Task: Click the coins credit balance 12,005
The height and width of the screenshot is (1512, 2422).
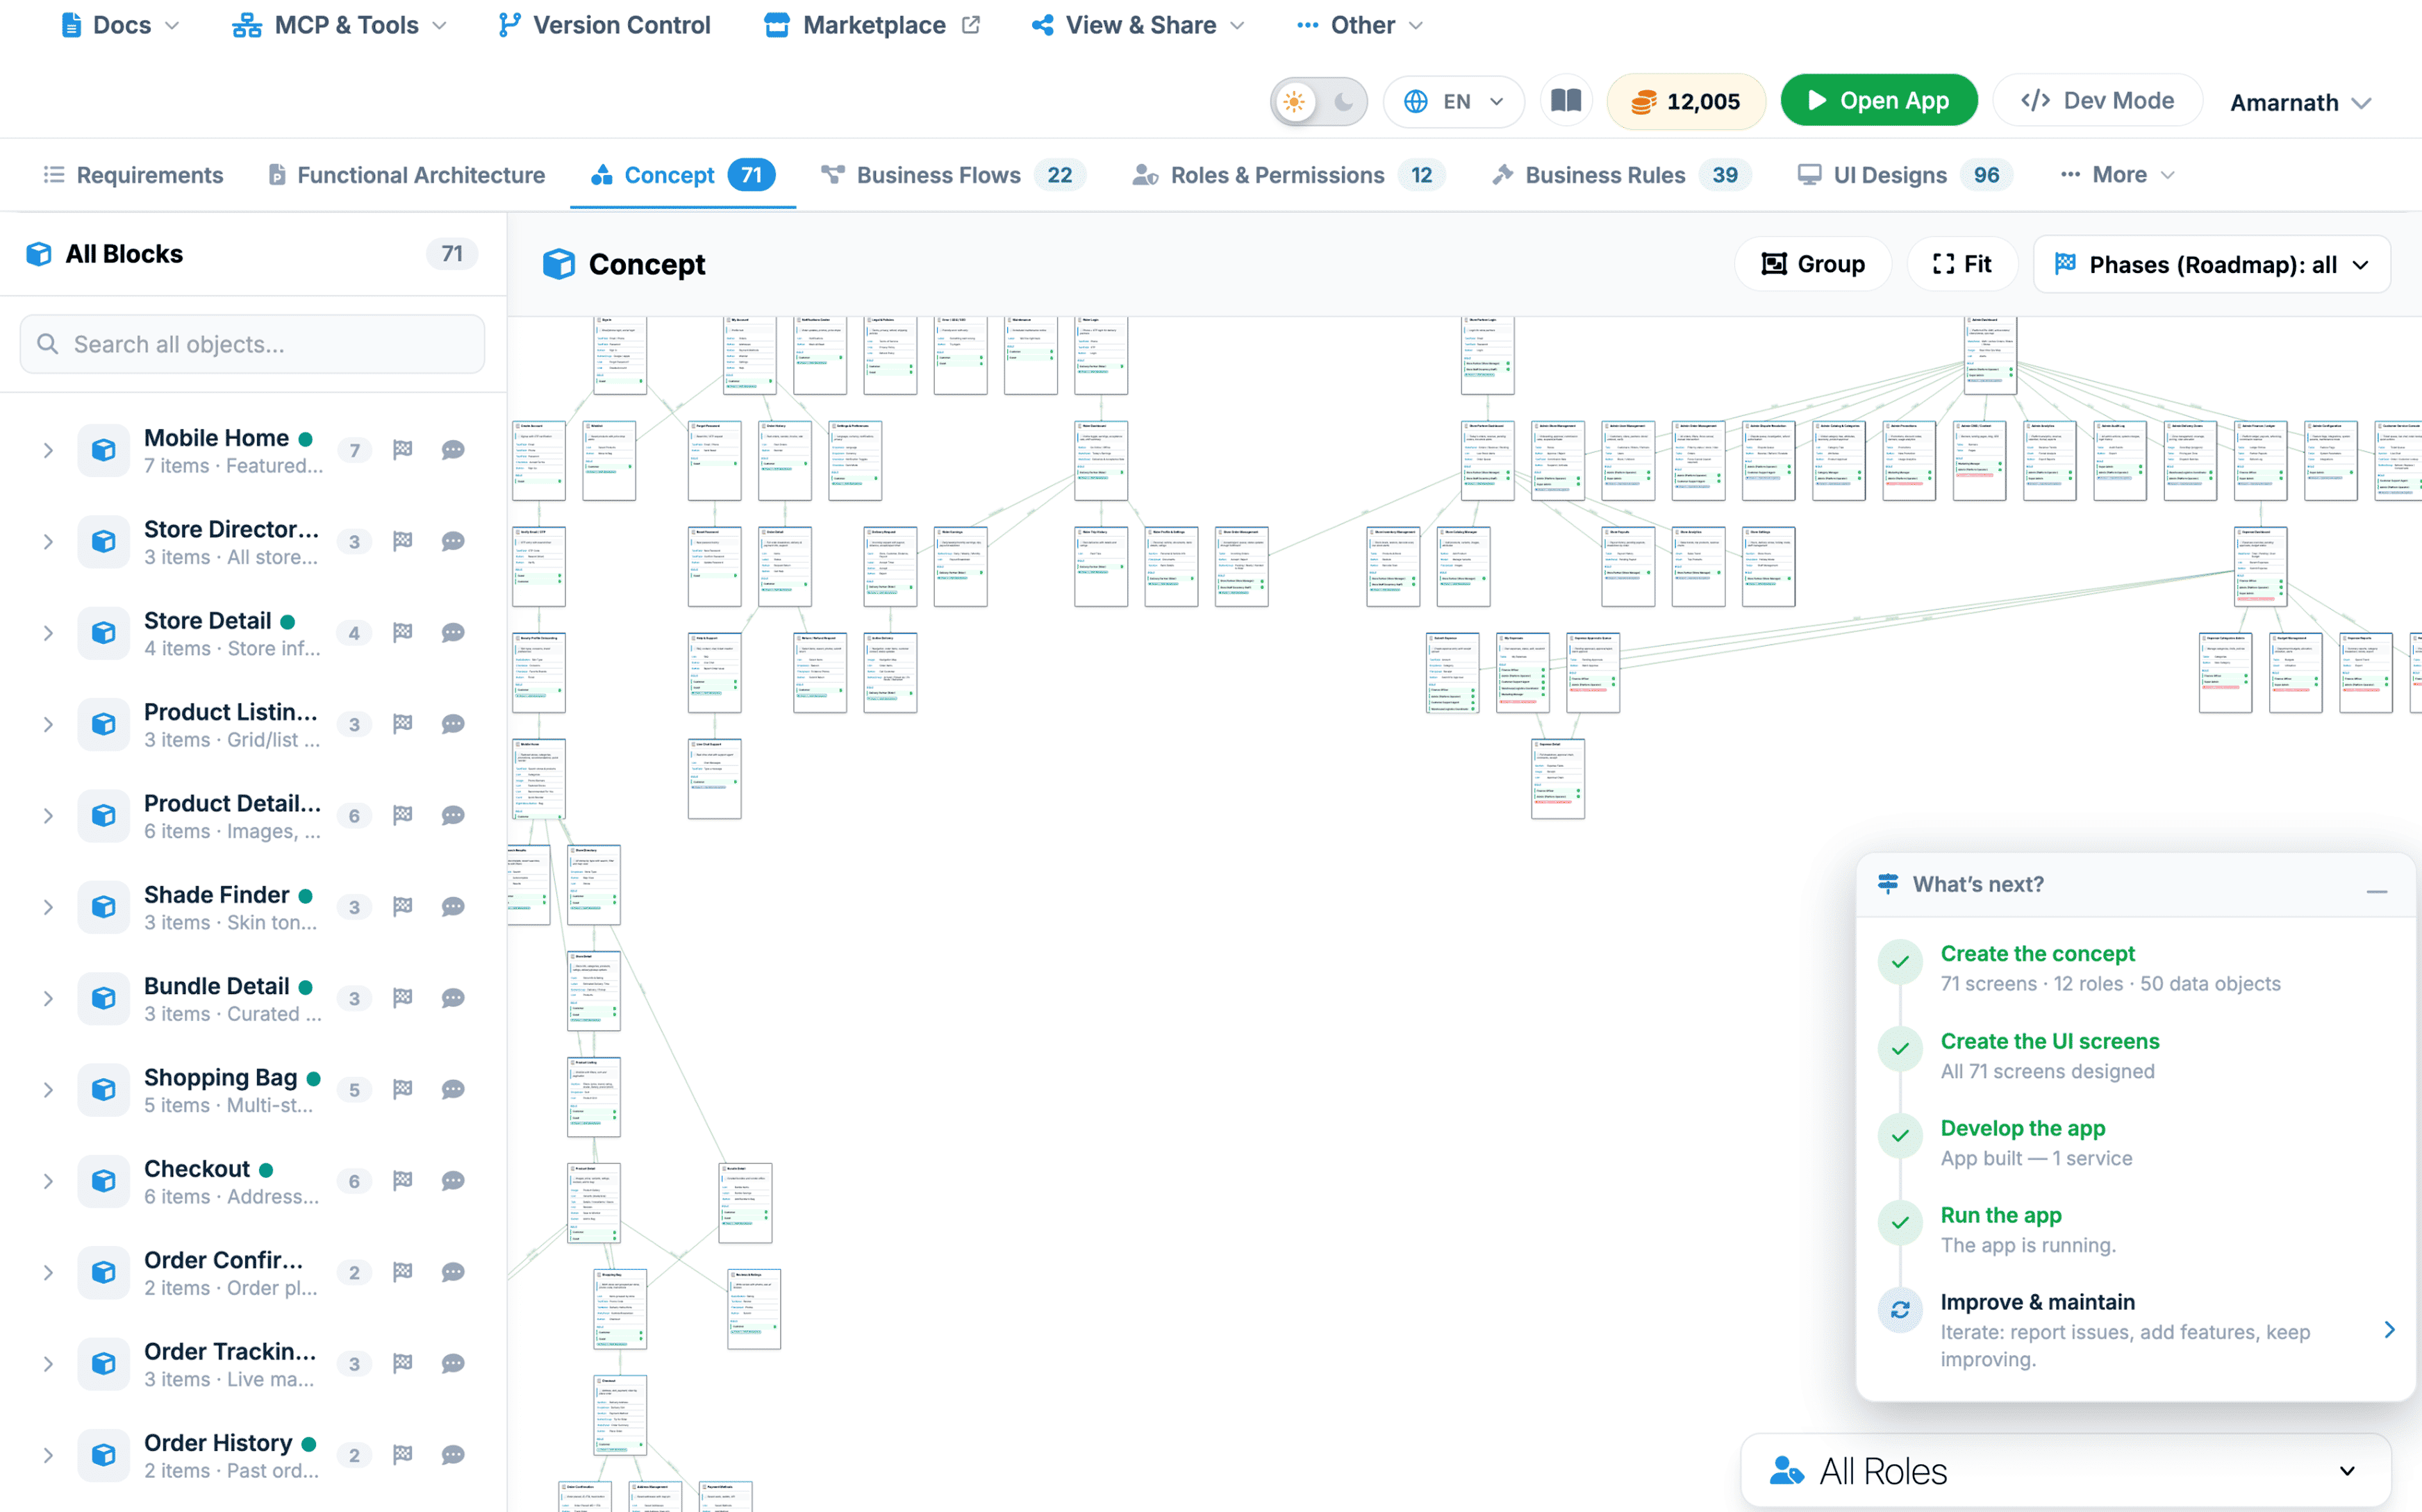Action: (1685, 101)
